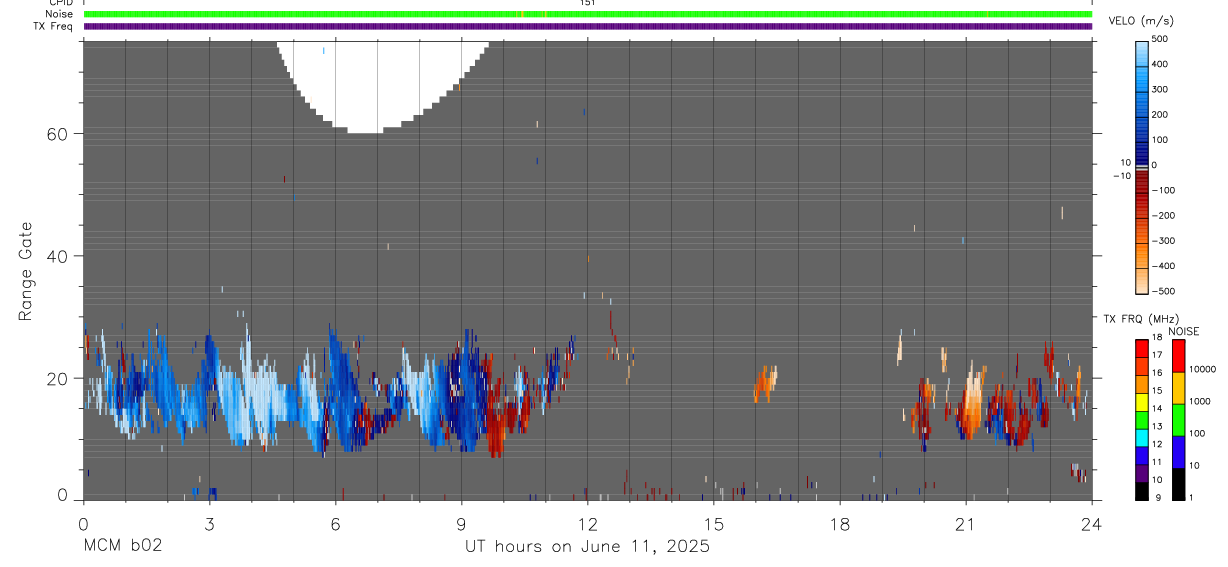Click the CPID value 151

click(587, 3)
